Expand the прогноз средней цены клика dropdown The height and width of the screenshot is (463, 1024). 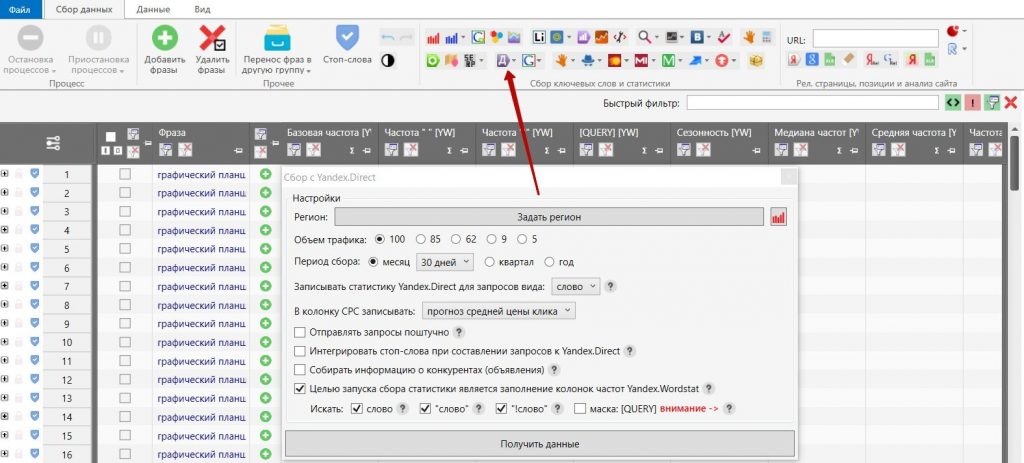pyautogui.click(x=498, y=311)
